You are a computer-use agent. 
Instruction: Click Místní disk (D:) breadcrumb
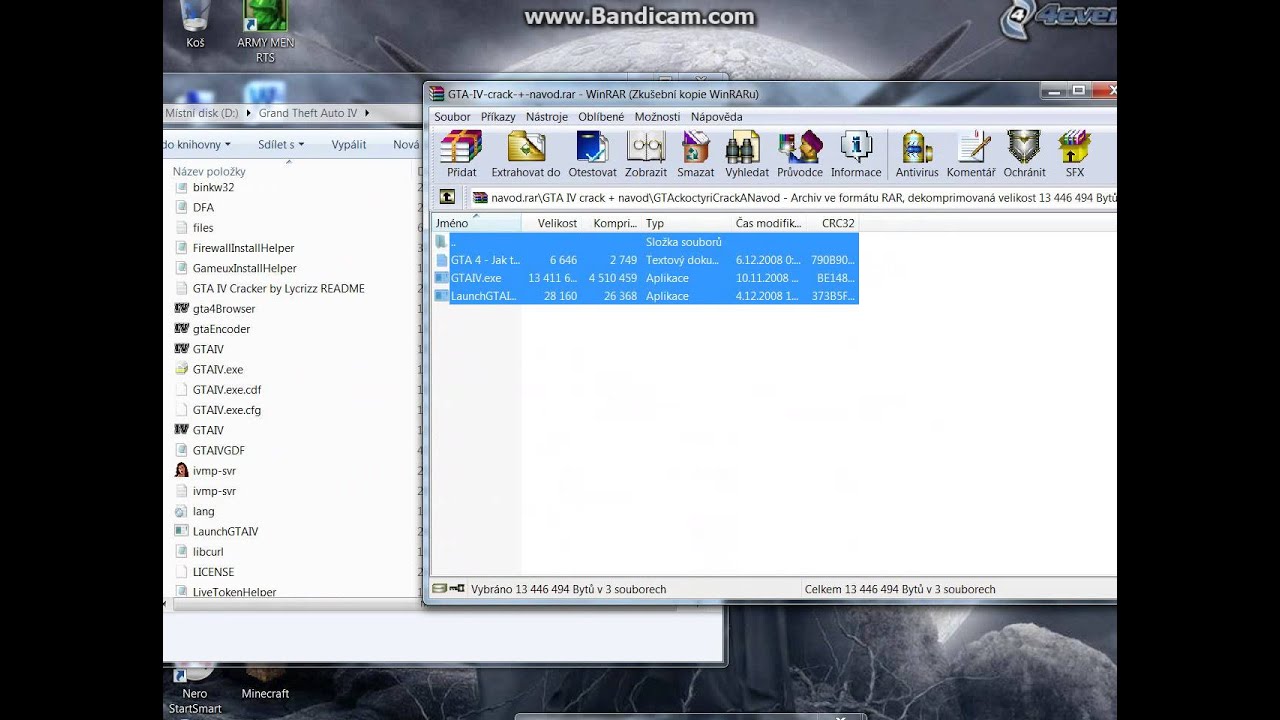click(x=201, y=113)
